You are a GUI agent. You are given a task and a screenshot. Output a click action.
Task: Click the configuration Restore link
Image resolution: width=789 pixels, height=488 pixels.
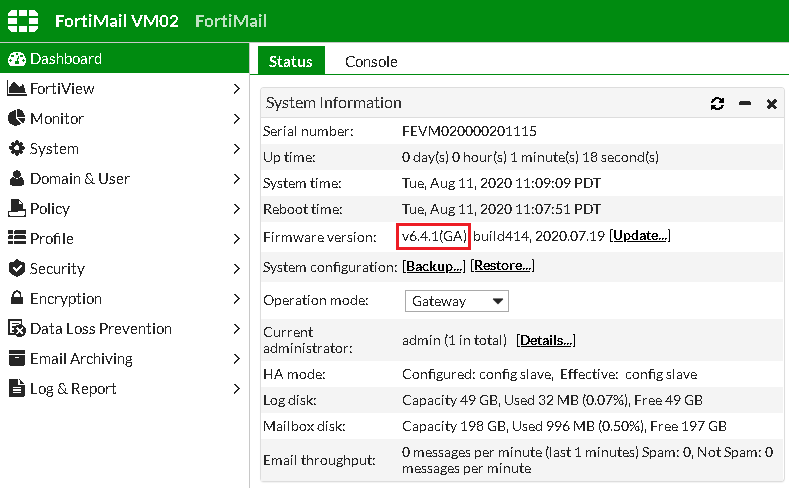click(502, 265)
